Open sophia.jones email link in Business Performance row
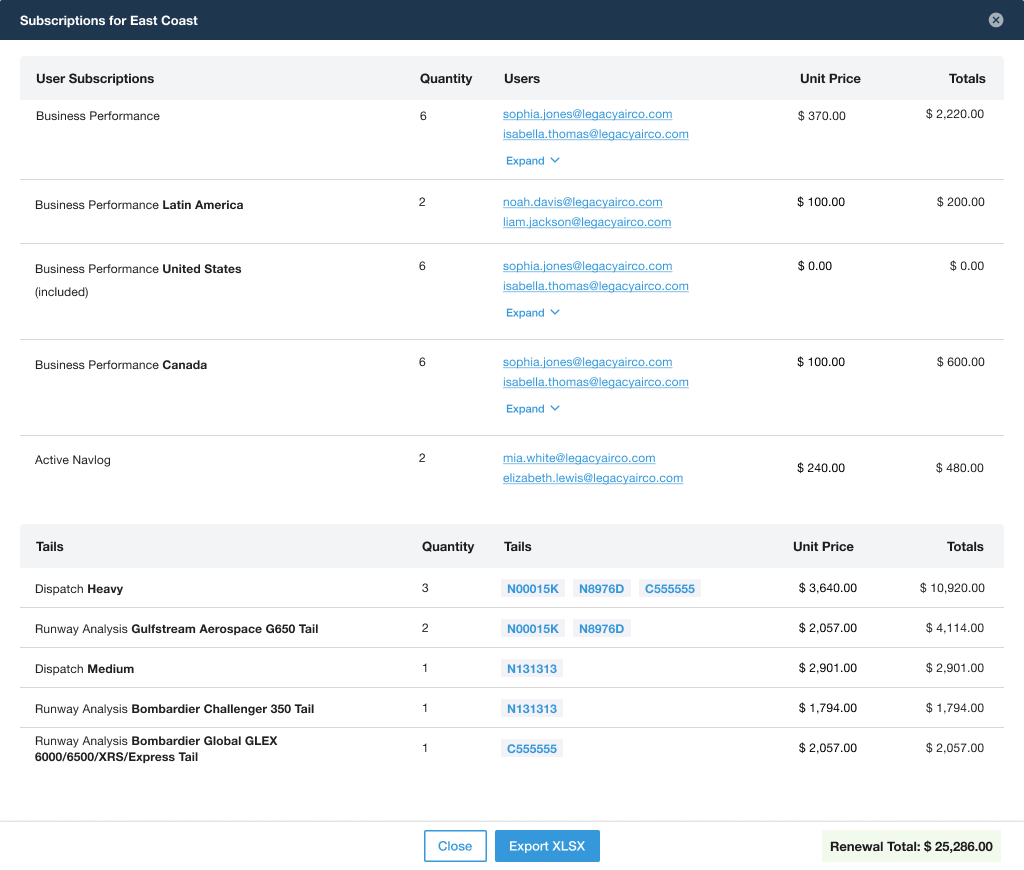 [587, 114]
